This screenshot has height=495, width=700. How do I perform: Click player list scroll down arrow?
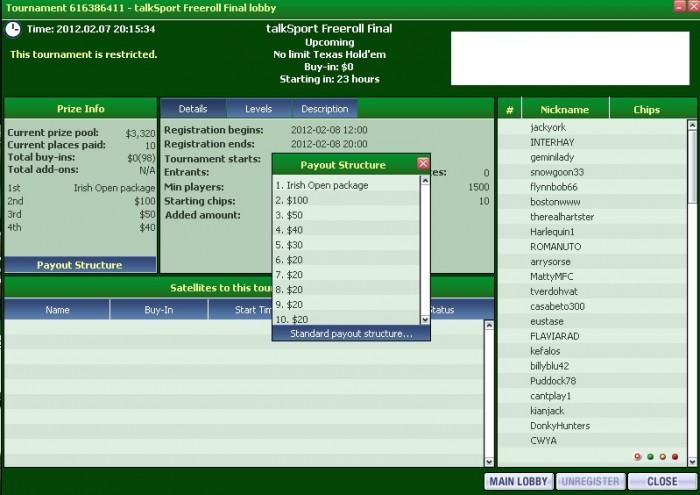coord(692,462)
